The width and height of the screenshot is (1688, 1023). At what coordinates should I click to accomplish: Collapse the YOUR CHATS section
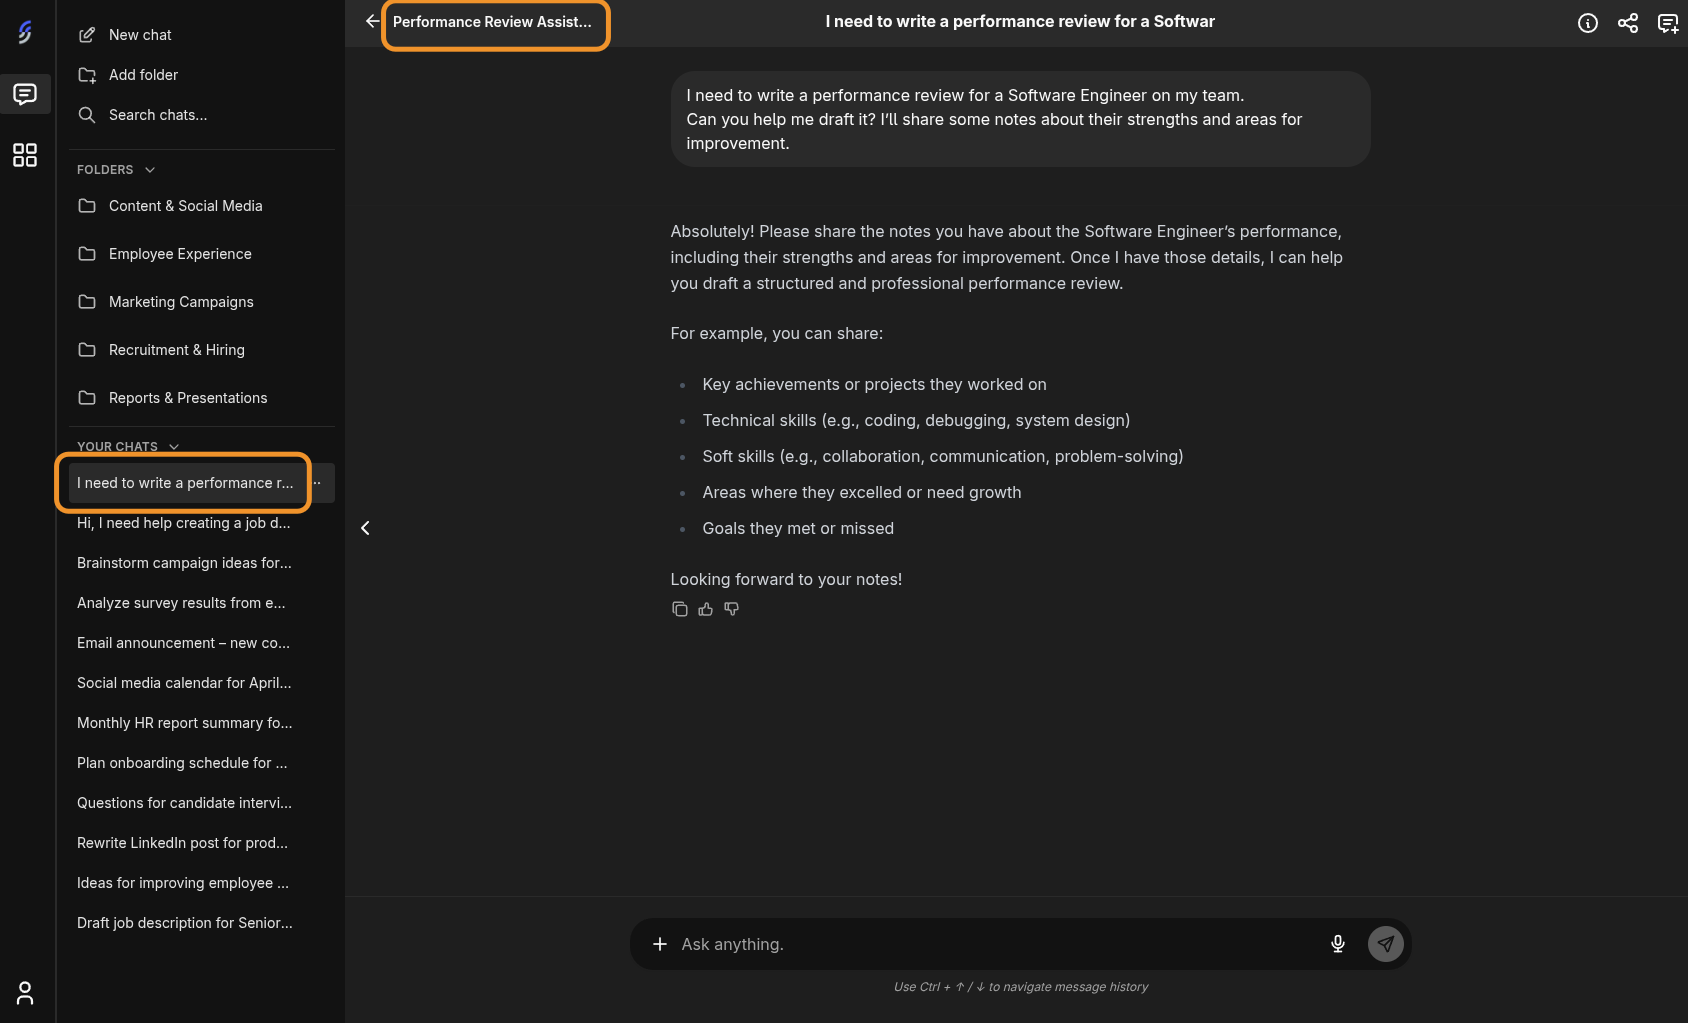click(174, 447)
